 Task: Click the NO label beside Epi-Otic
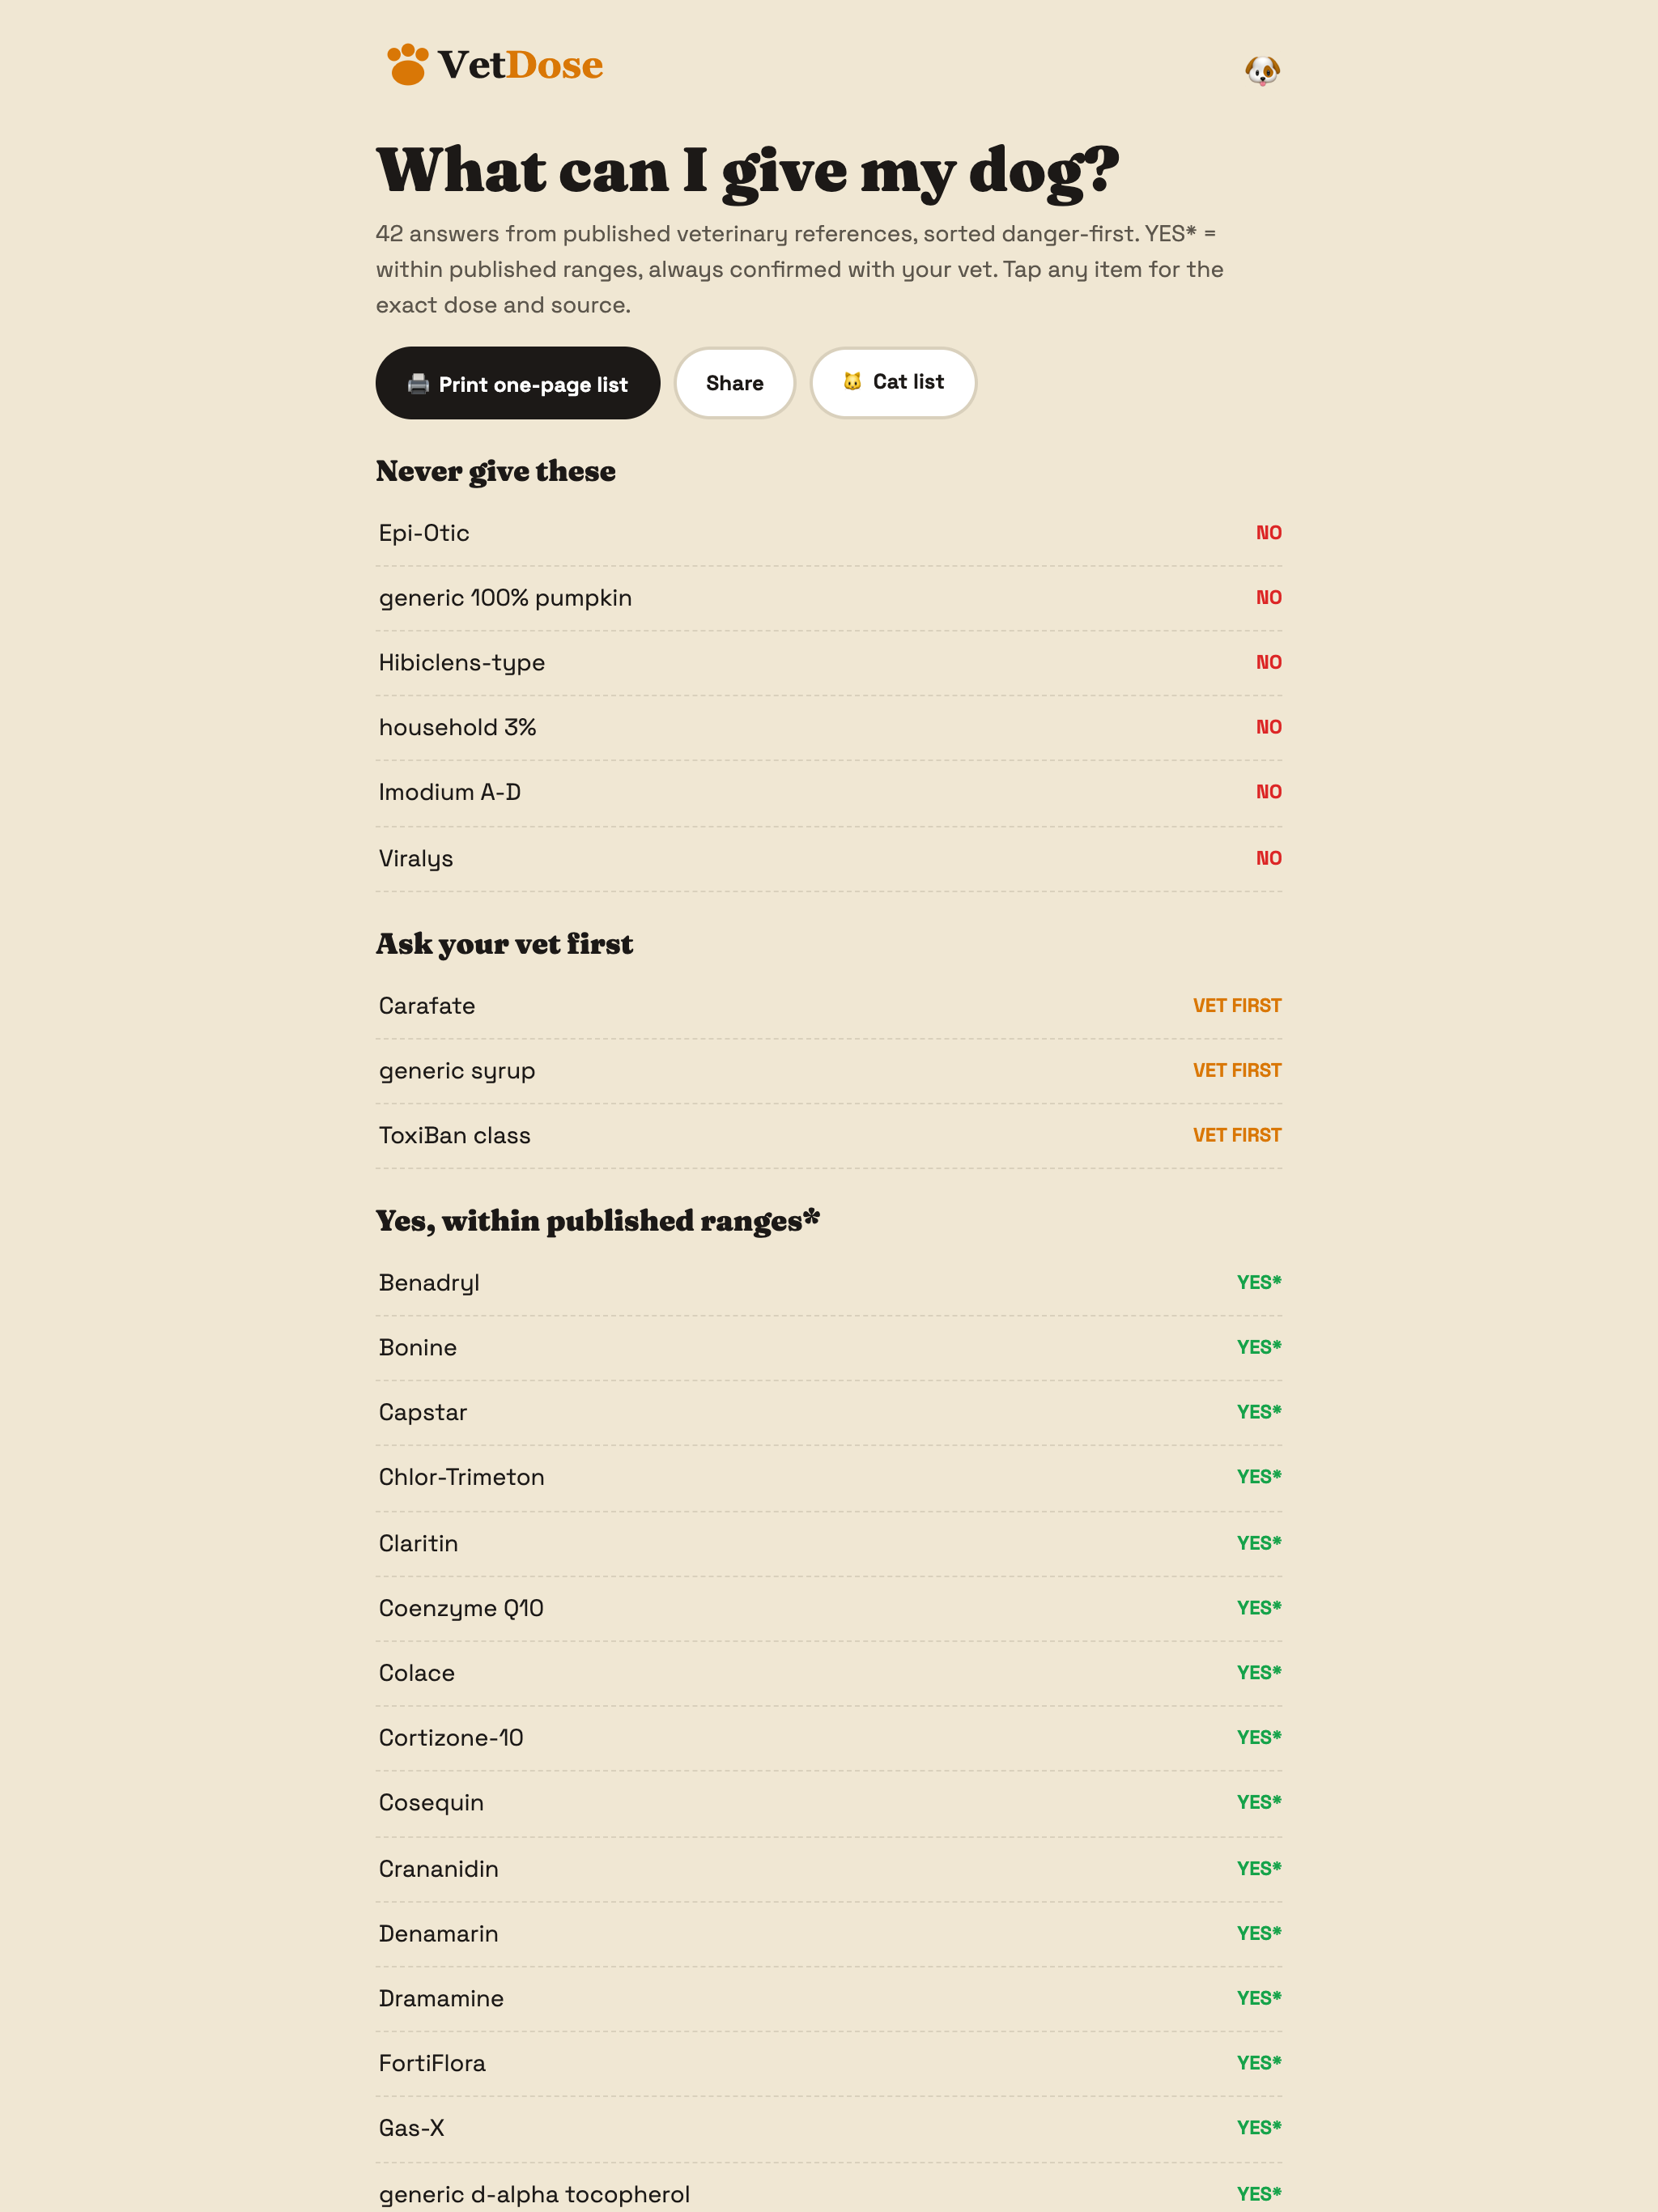pyautogui.click(x=1269, y=533)
